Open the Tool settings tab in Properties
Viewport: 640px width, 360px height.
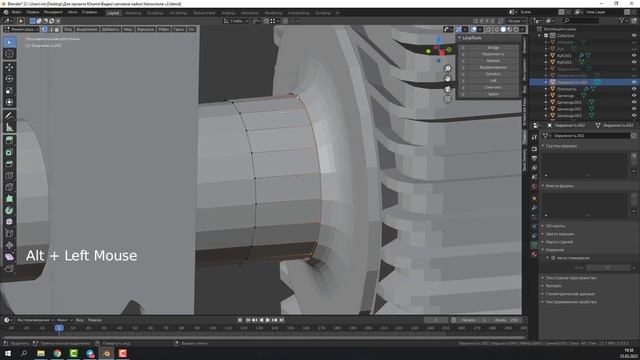coord(534,138)
